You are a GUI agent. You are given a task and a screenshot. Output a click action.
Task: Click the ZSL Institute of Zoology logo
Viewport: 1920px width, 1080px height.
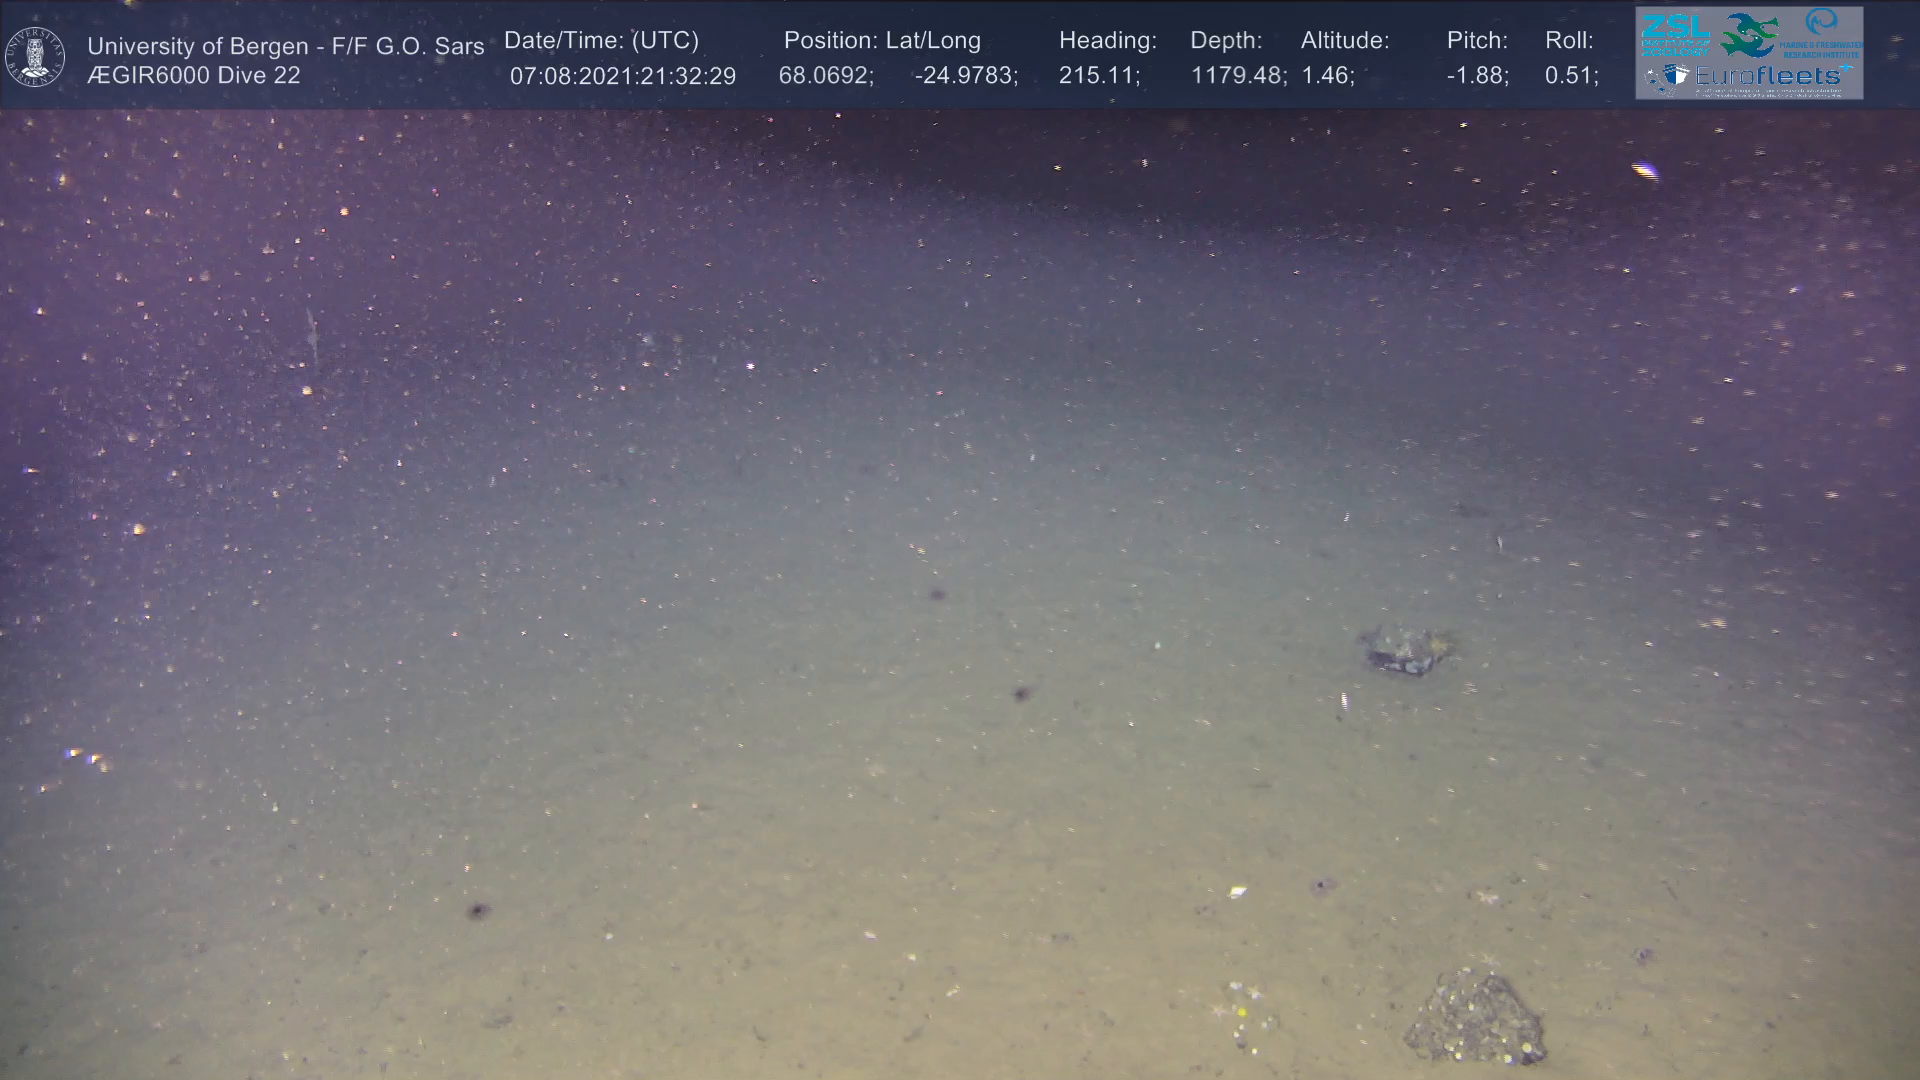[x=1675, y=34]
